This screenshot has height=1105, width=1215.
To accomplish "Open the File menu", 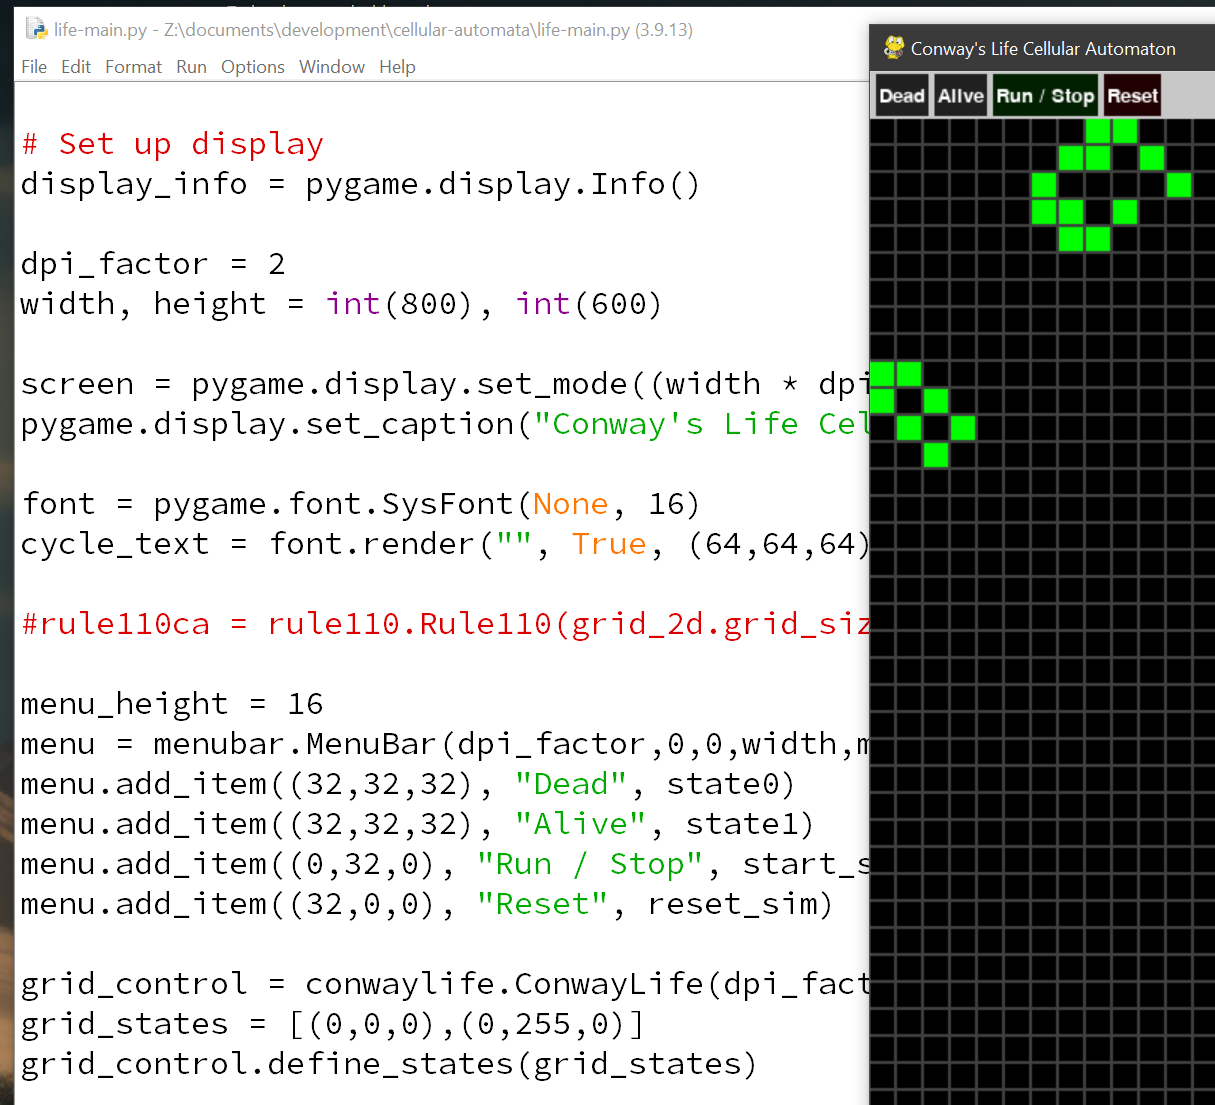I will click(x=34, y=67).
